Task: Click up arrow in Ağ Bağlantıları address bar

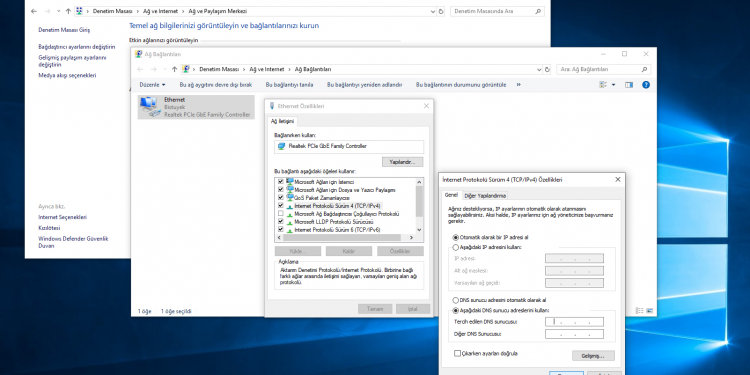Action: pyautogui.click(x=174, y=69)
